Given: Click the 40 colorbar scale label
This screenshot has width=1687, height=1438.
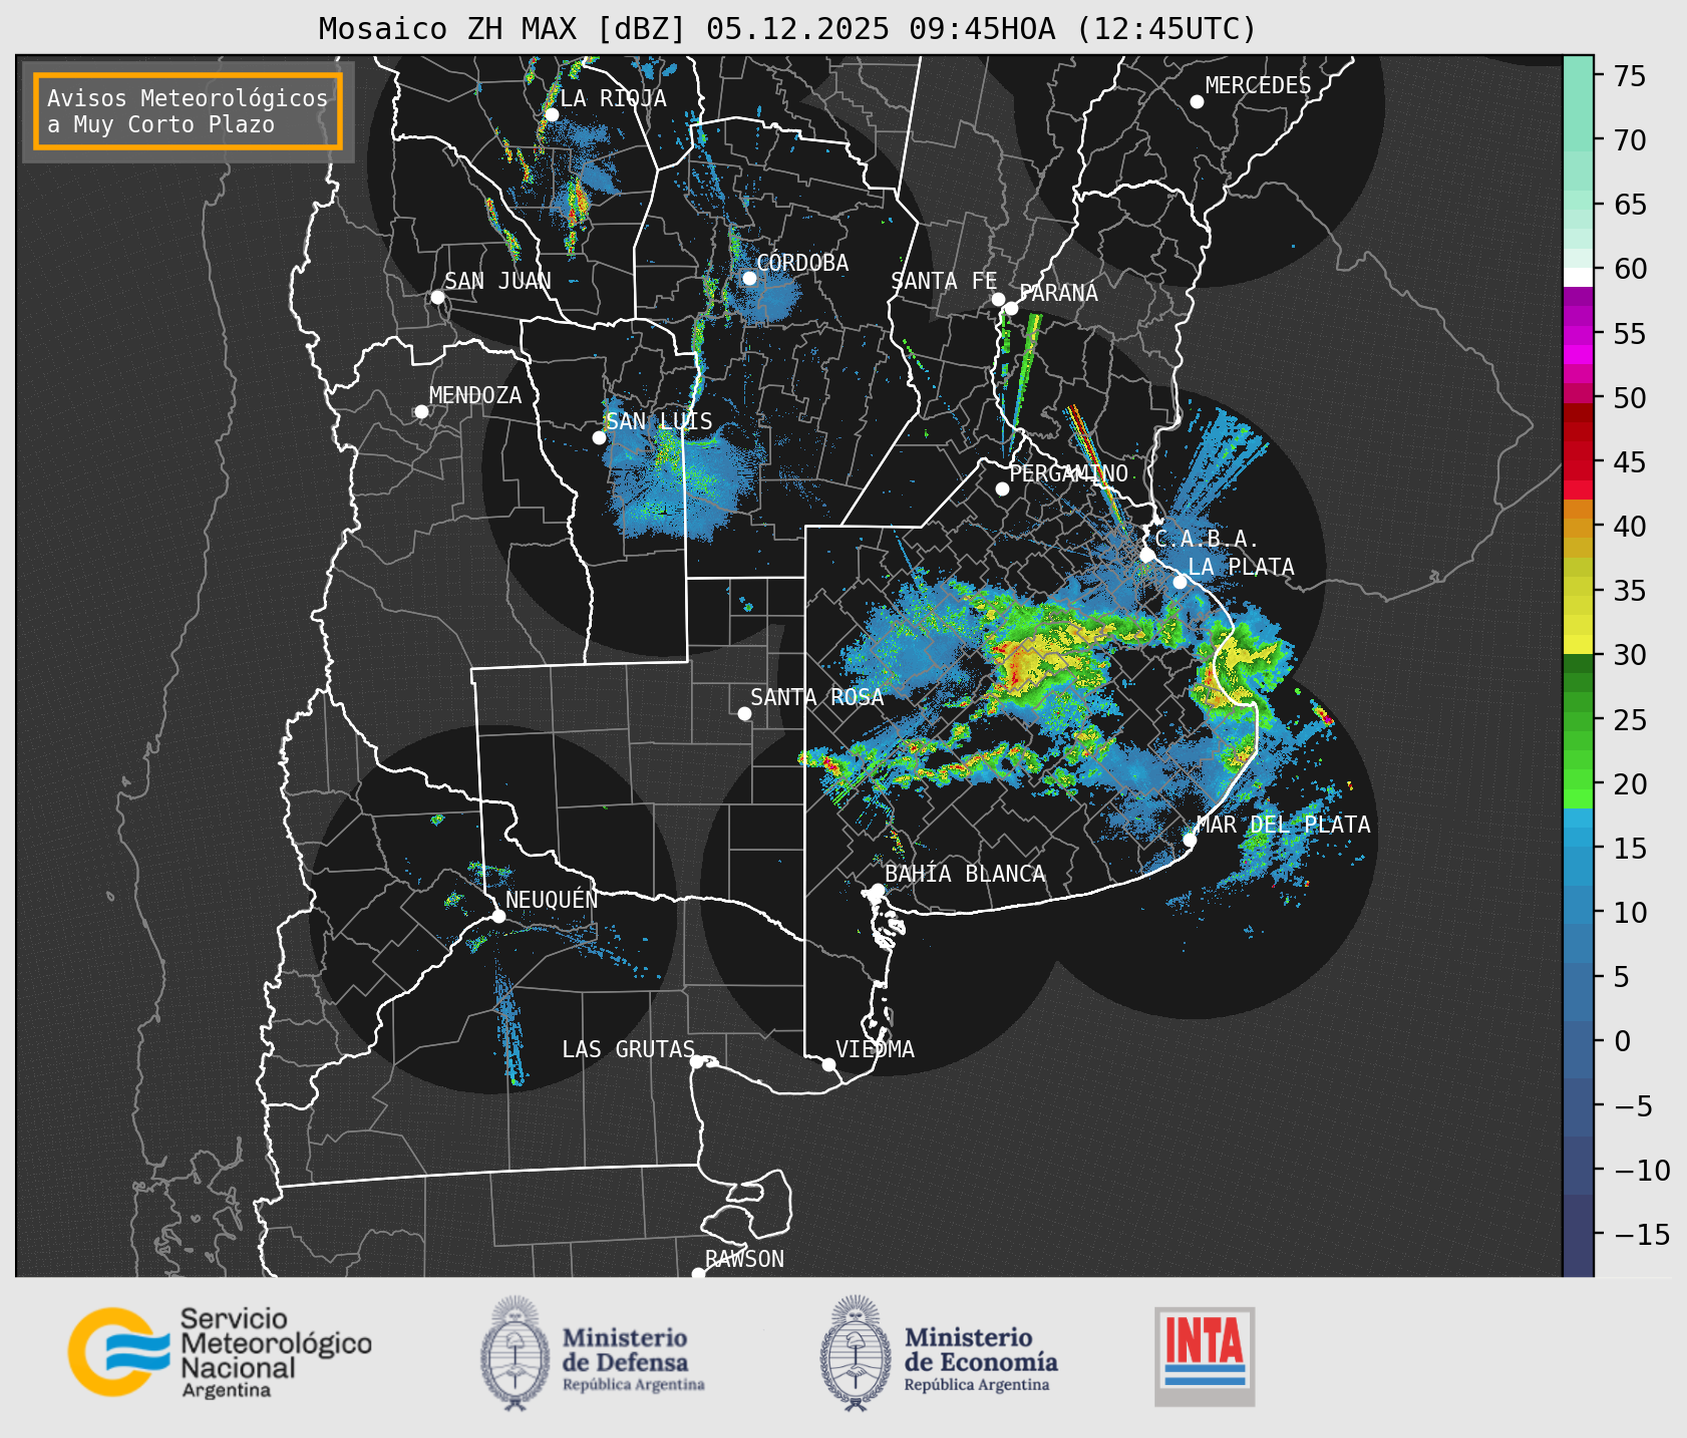Looking at the screenshot, I should click(1629, 526).
